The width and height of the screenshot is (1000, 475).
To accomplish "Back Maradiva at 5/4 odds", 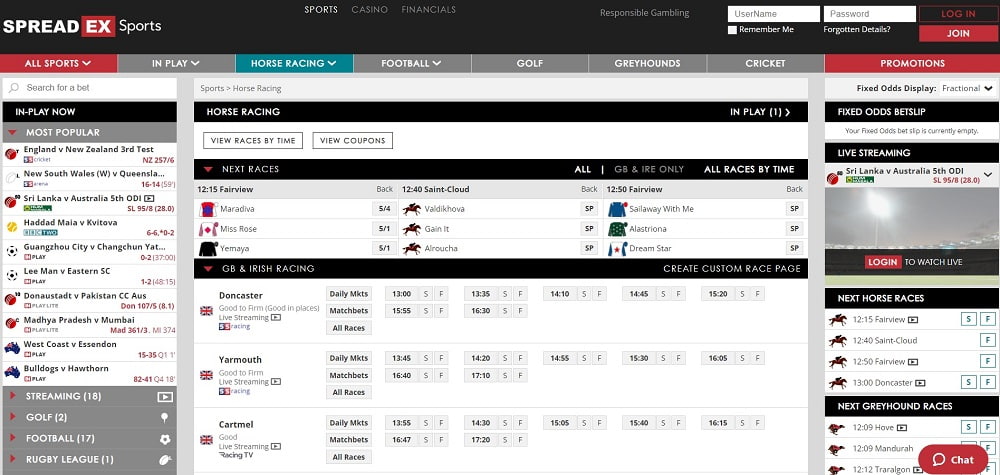I will (384, 209).
